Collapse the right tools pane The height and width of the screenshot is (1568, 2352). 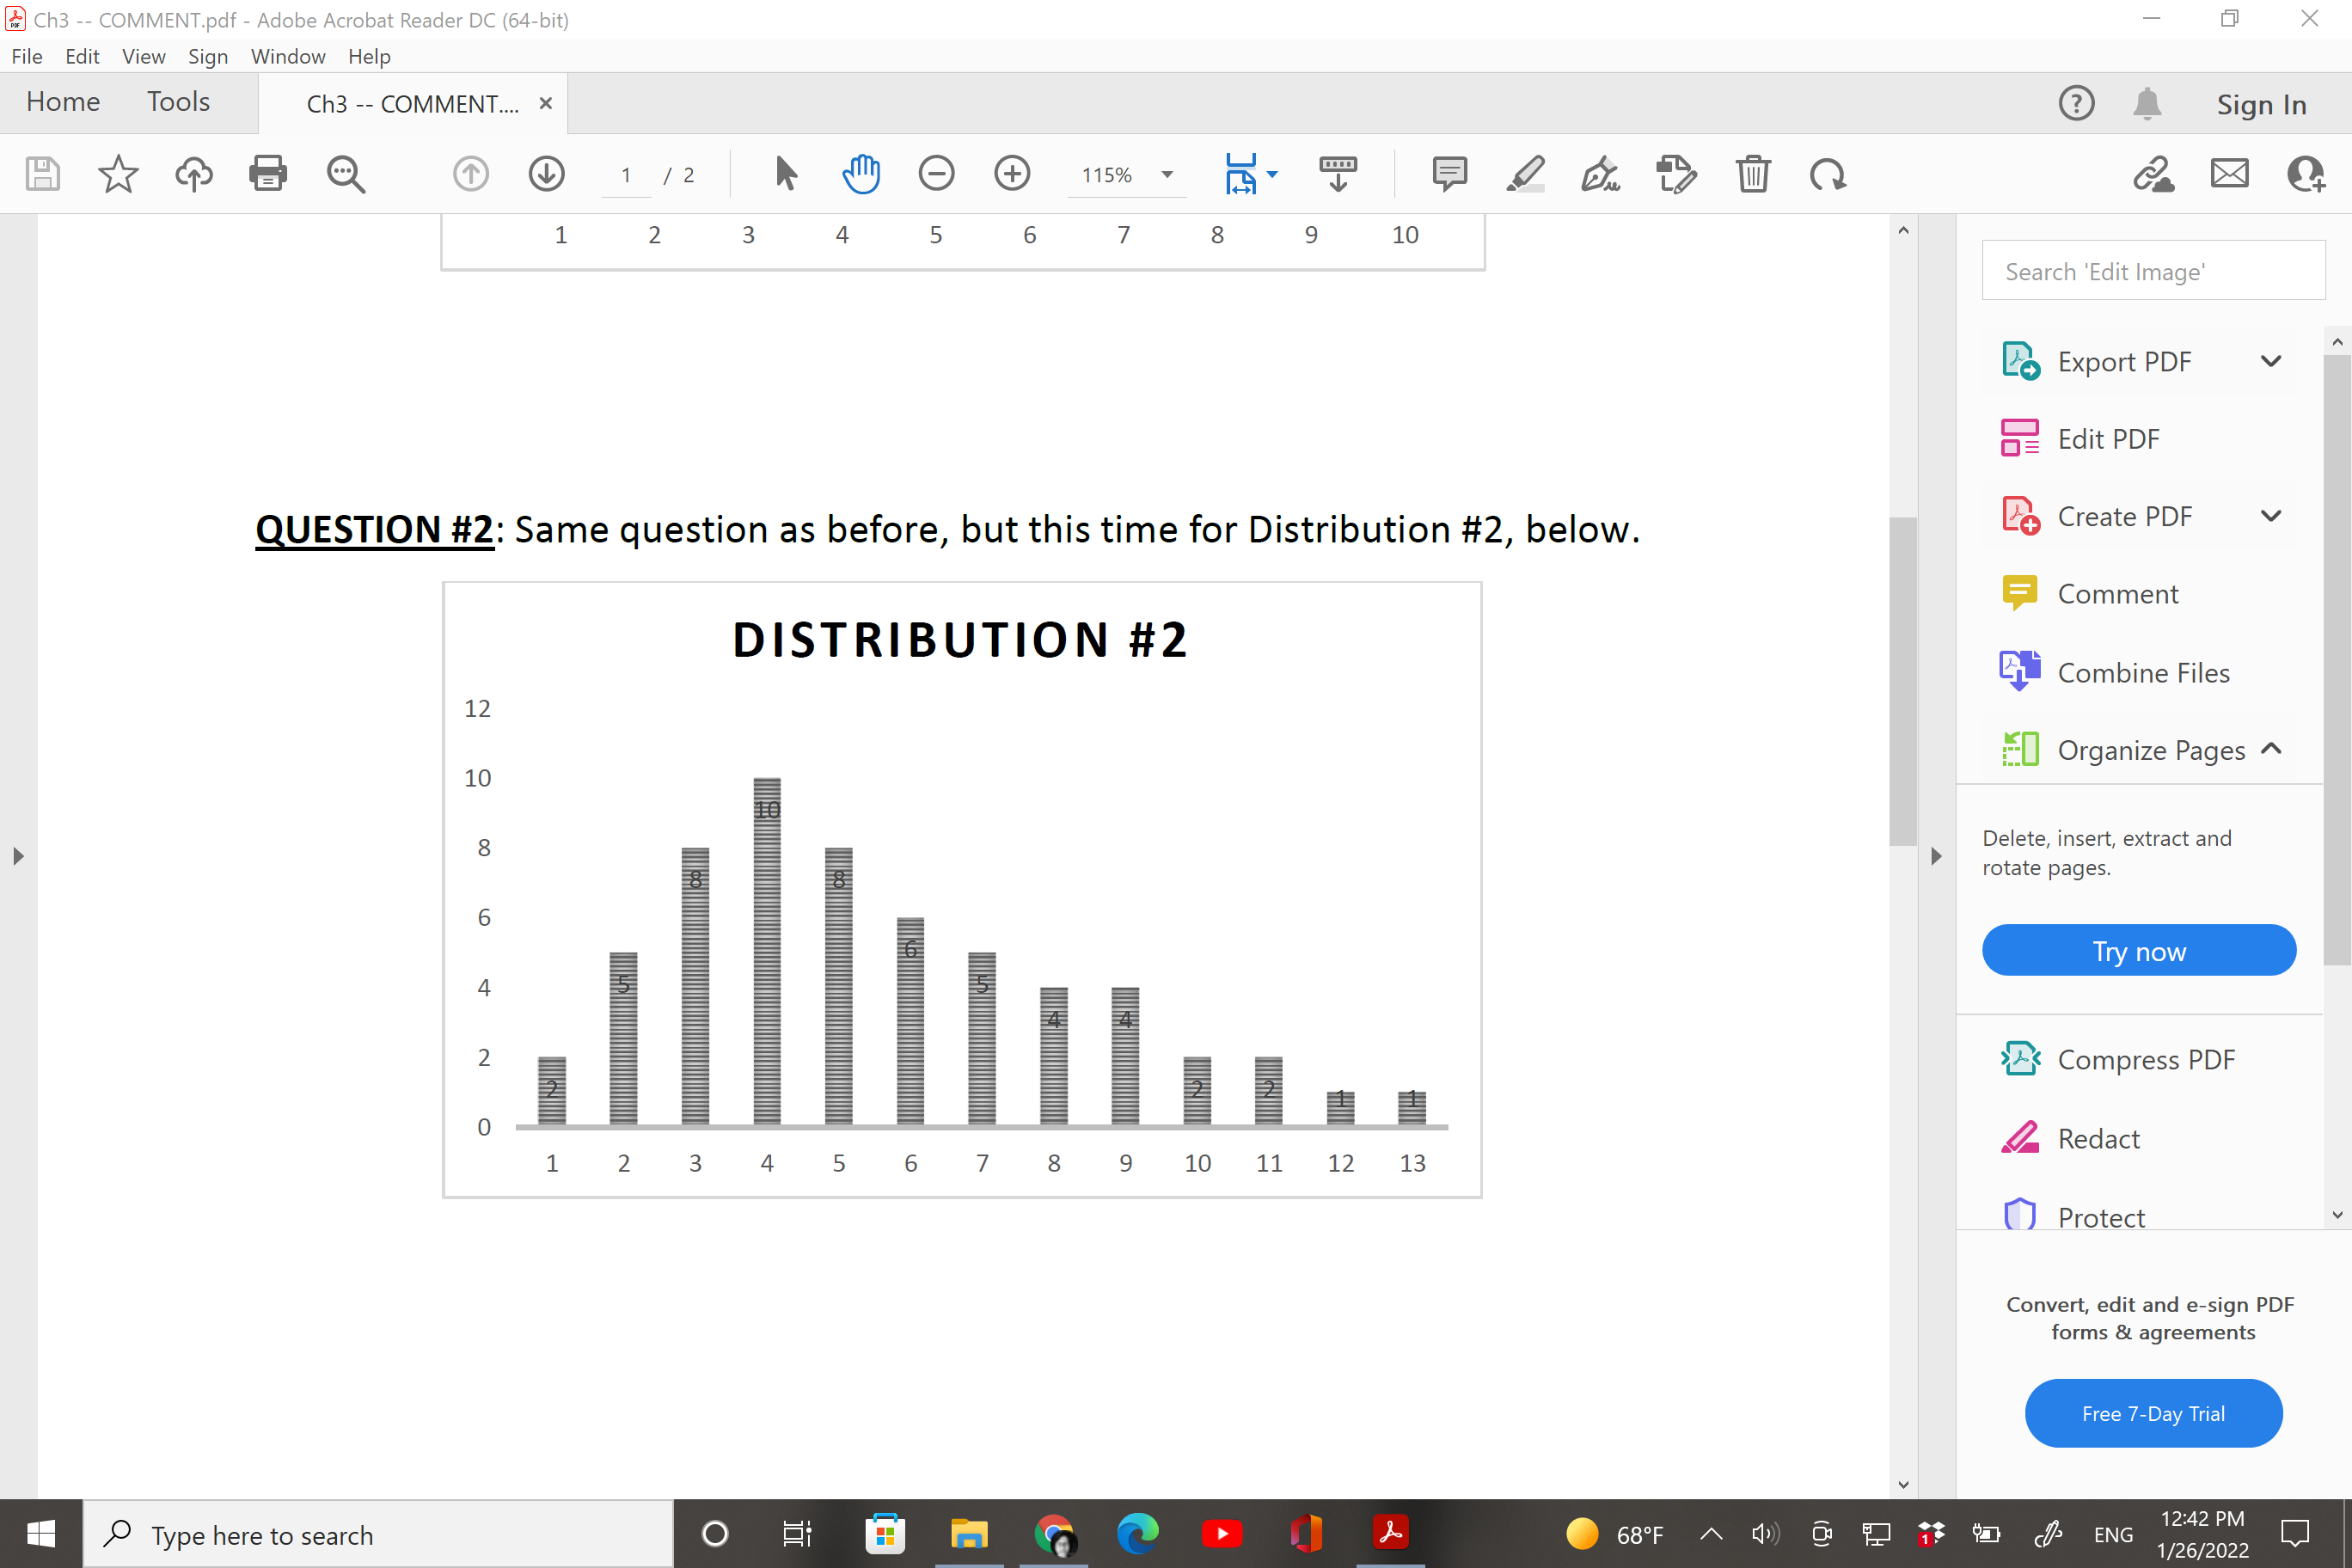point(1936,856)
